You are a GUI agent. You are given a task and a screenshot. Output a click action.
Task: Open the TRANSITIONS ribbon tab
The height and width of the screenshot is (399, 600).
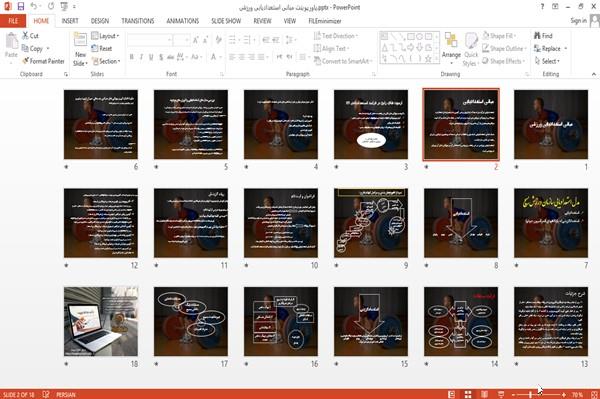(138, 21)
